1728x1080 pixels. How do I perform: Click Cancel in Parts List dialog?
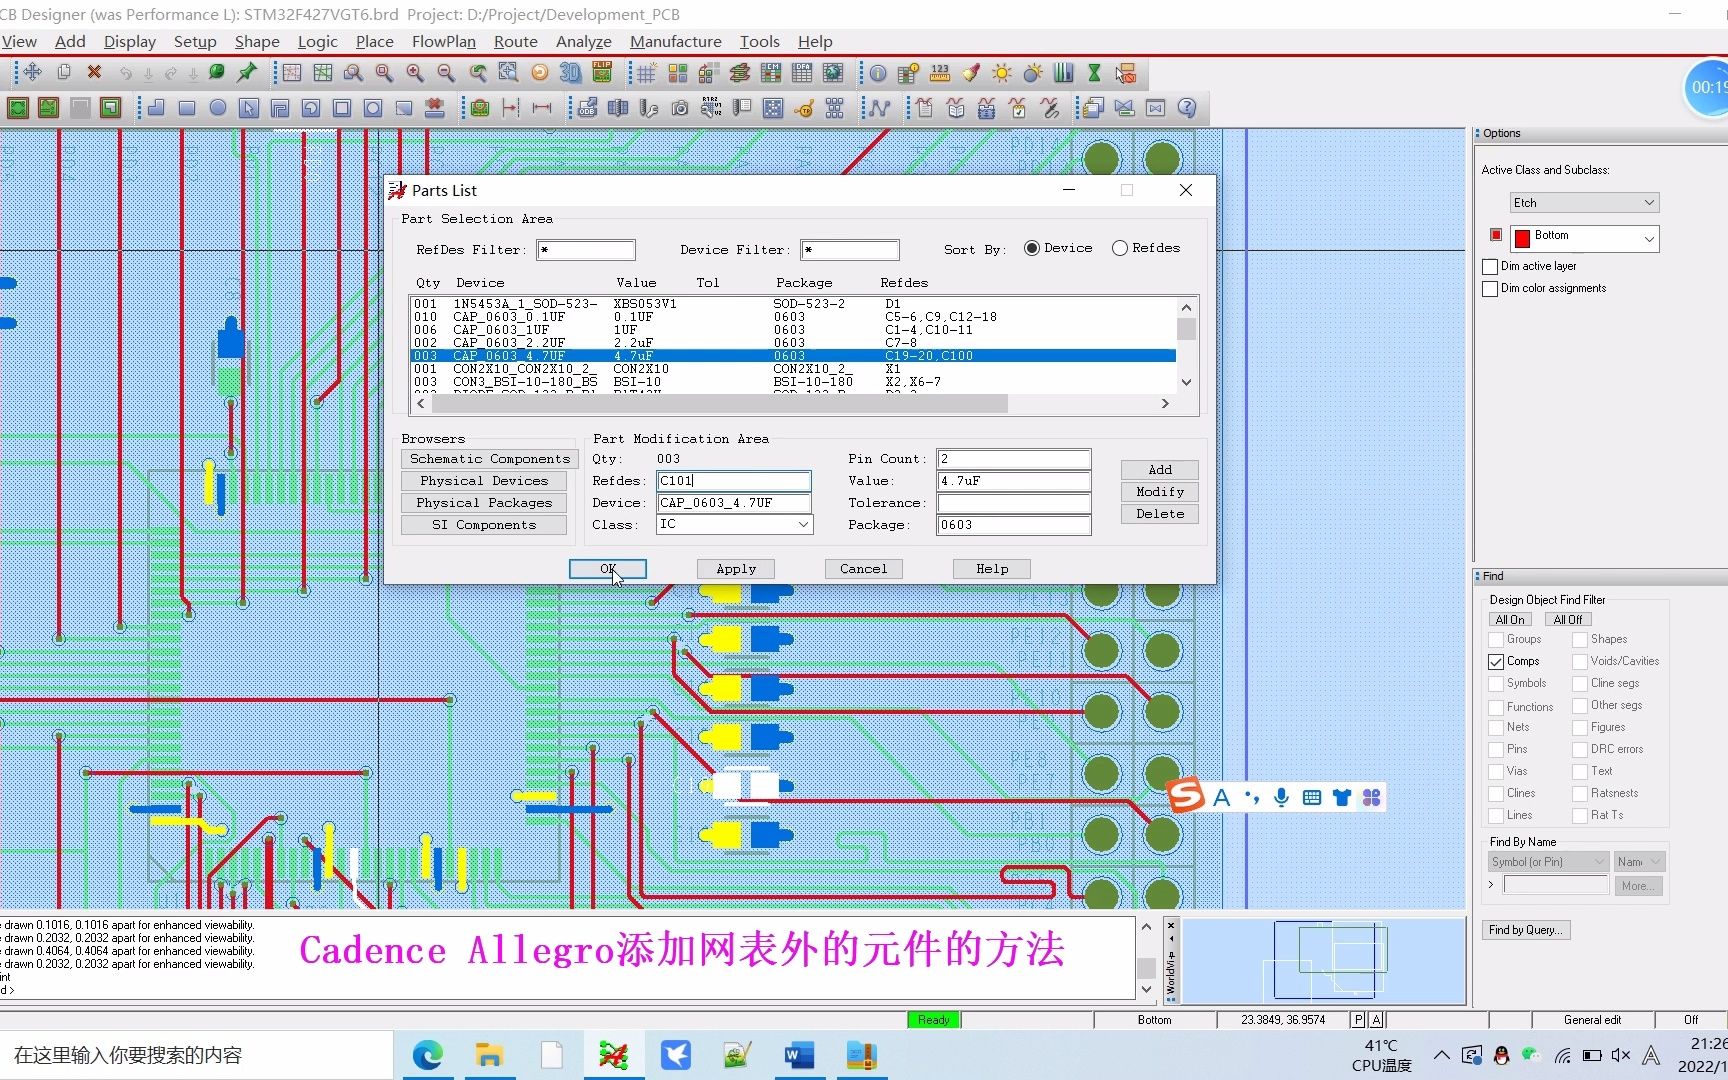pos(864,569)
